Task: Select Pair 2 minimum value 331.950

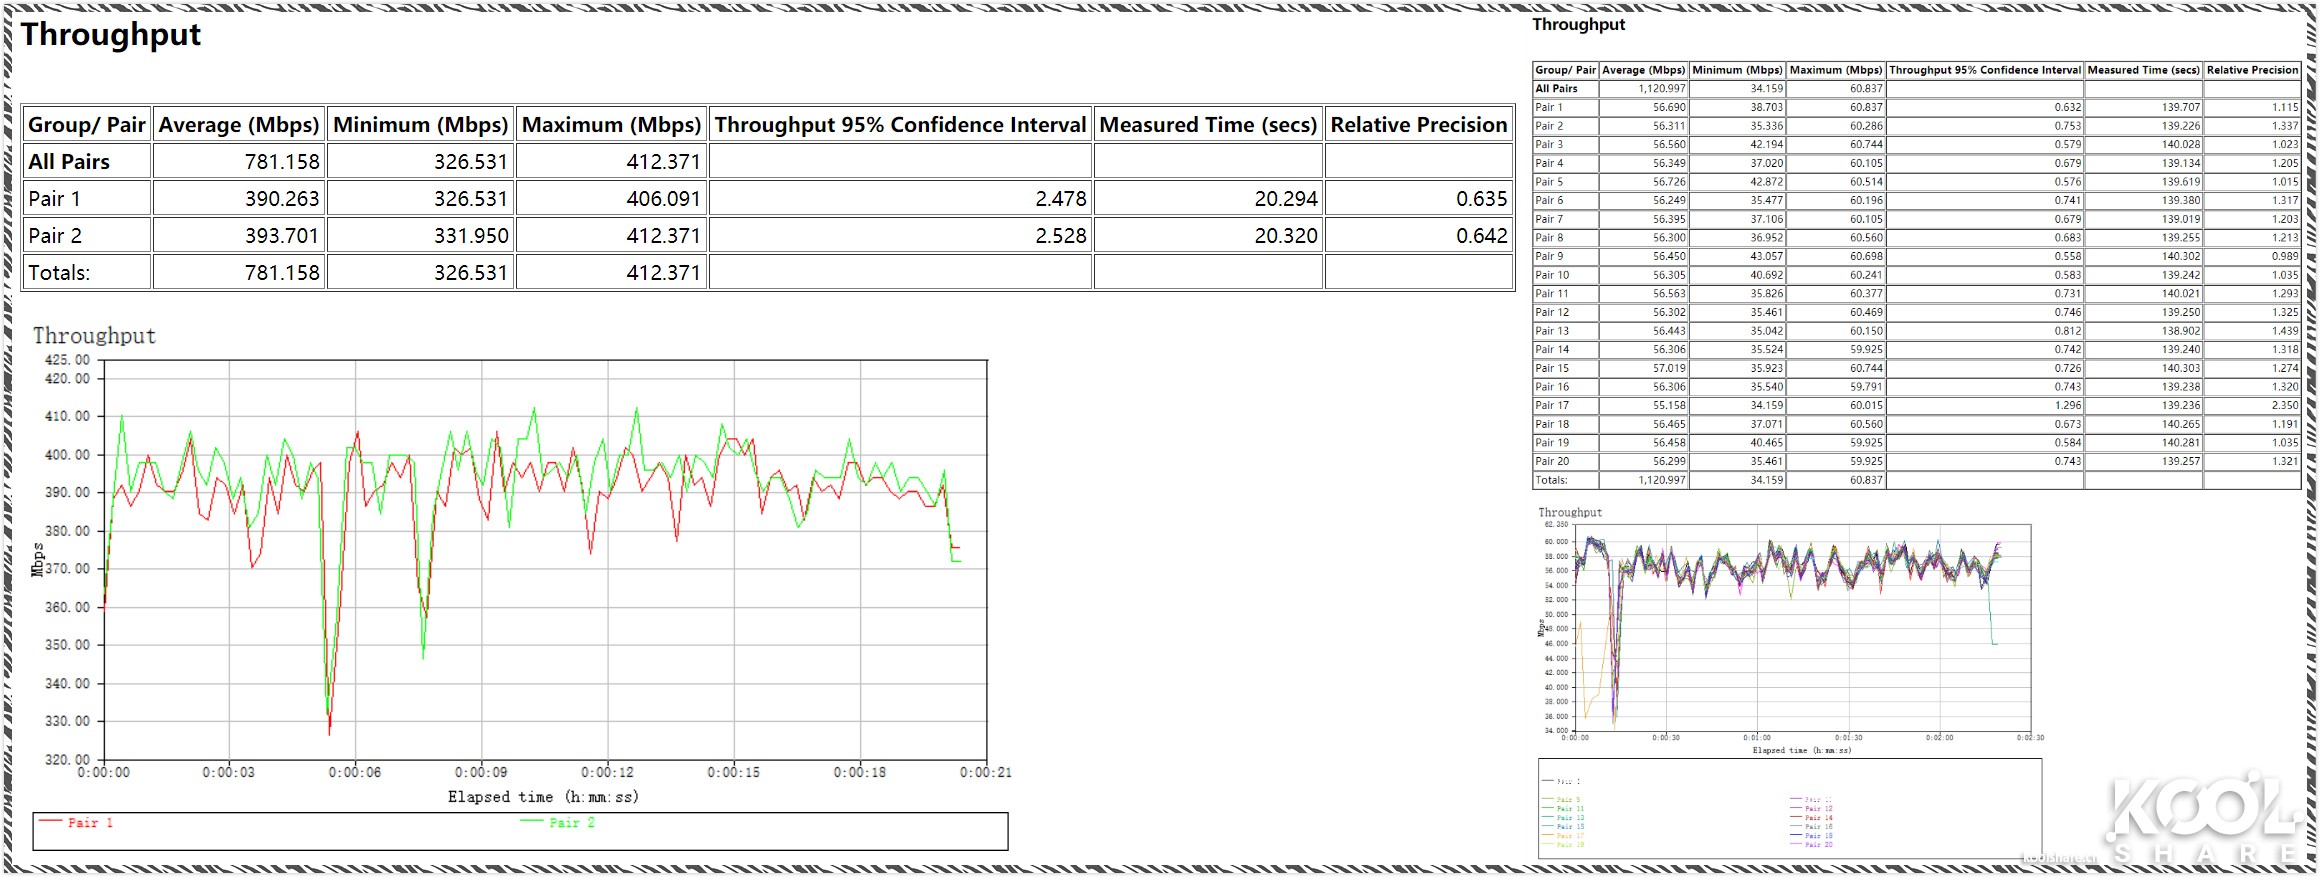Action: (x=471, y=236)
